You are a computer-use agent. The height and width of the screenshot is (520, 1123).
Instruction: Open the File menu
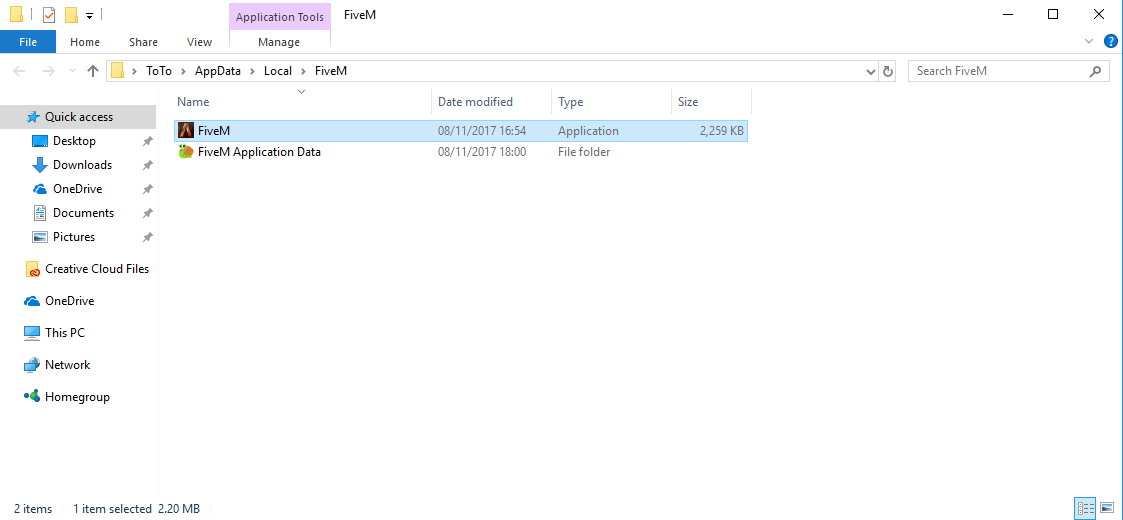point(28,42)
